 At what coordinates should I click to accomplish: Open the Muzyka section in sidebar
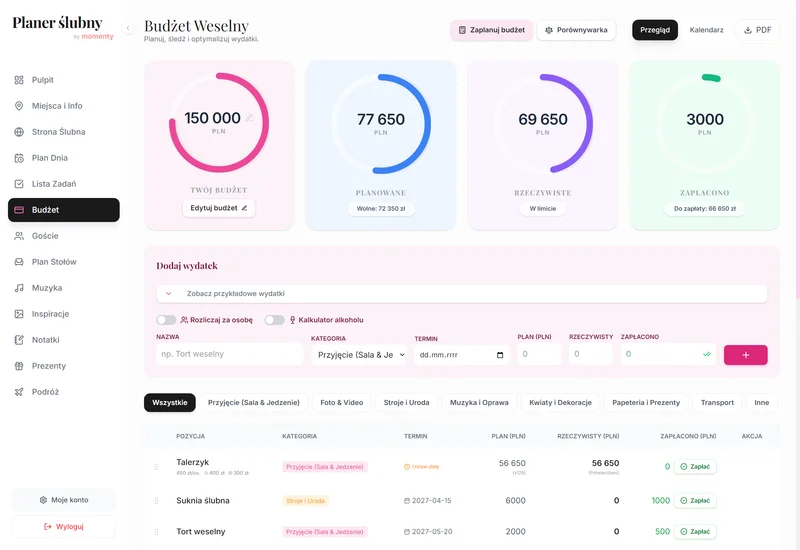pos(46,288)
